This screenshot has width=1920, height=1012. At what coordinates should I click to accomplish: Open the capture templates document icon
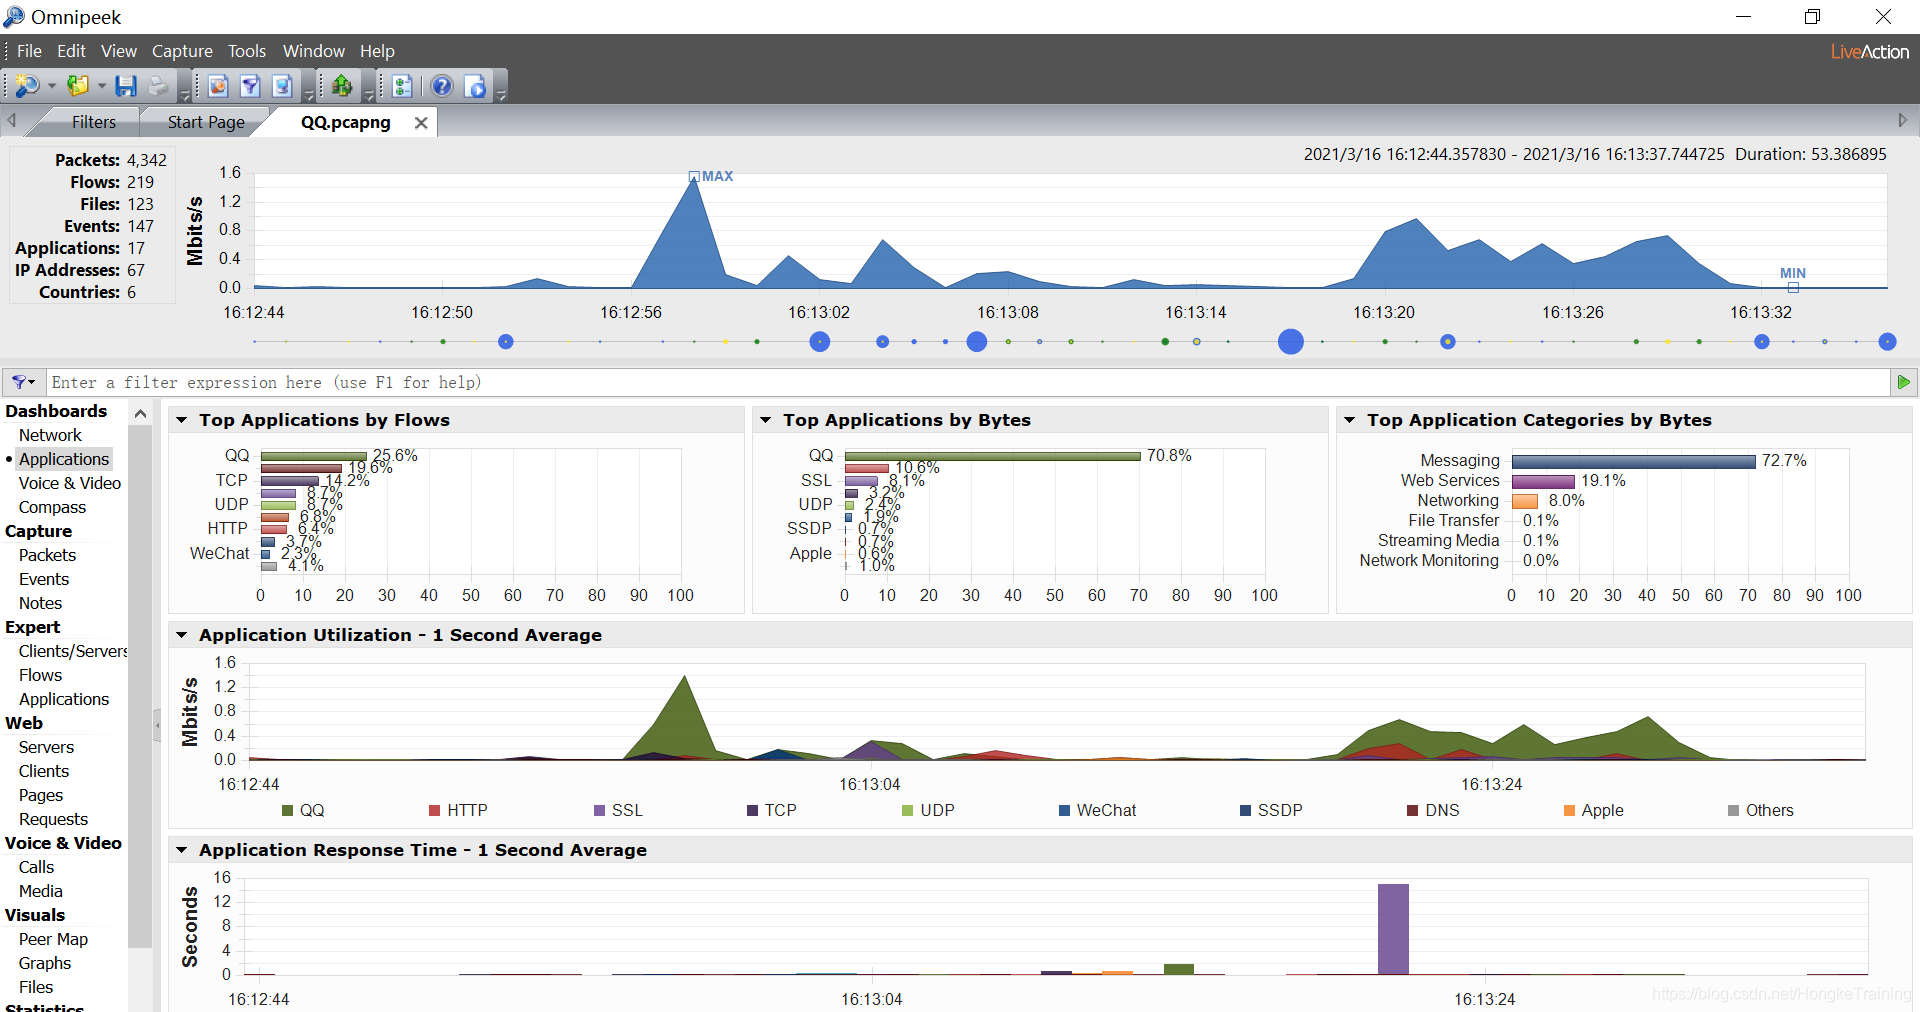click(x=217, y=86)
